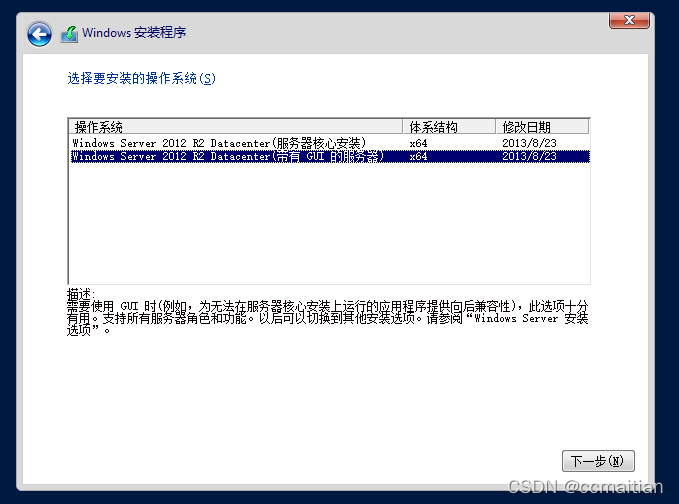Select the Datacenter 带有 GUI 的服务器 row
Viewport: 679px width, 504px height.
[330, 156]
